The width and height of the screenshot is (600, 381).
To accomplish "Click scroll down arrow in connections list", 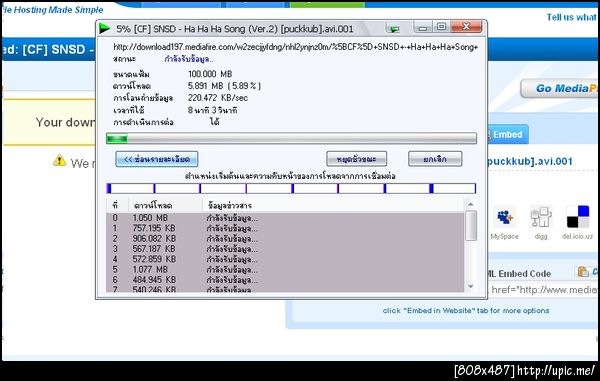I will coord(471,286).
